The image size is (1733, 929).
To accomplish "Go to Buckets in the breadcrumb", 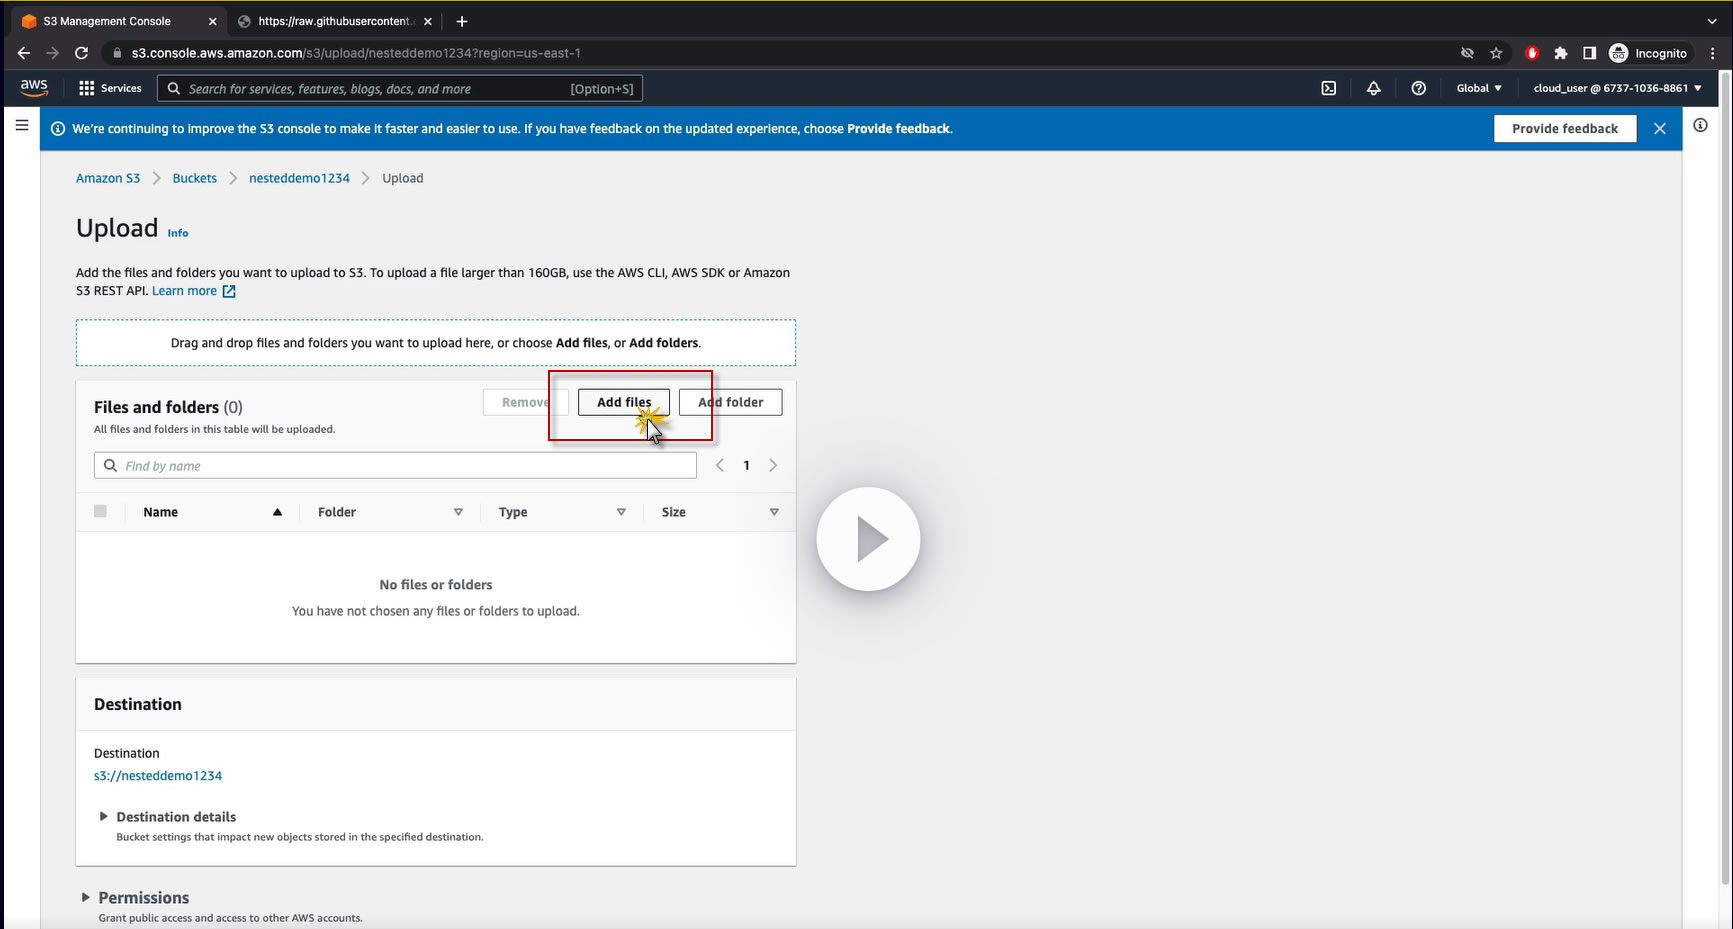I will [194, 178].
